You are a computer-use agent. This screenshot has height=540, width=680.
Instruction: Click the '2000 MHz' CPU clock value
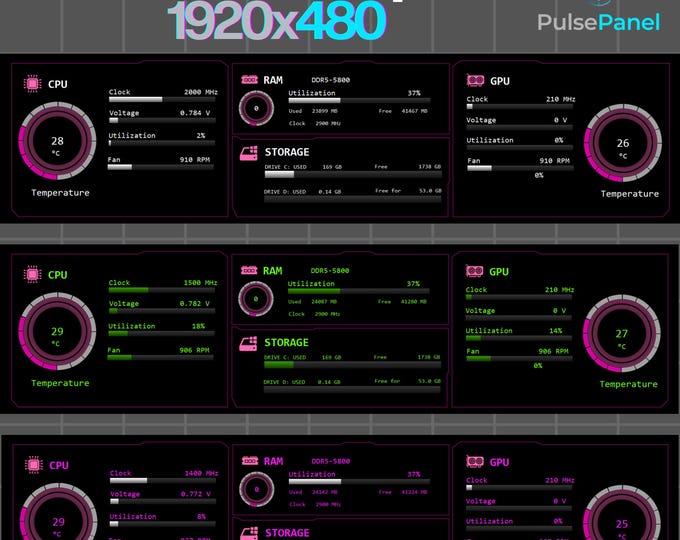coord(201,92)
